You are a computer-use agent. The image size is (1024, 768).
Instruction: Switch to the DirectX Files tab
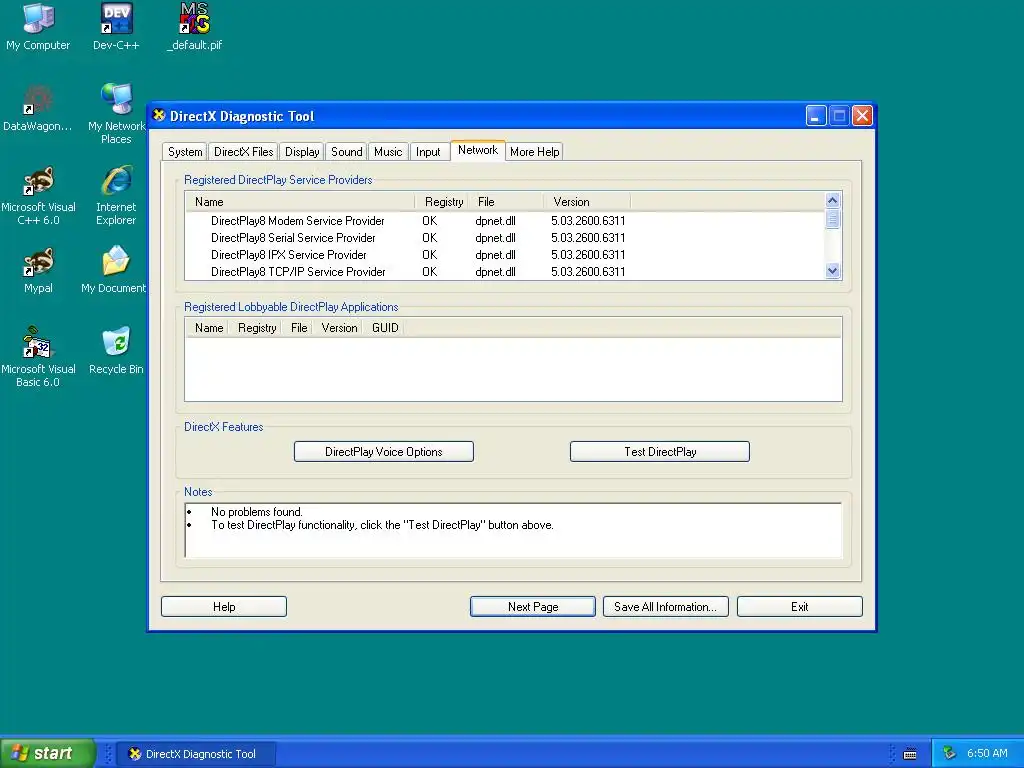244,152
